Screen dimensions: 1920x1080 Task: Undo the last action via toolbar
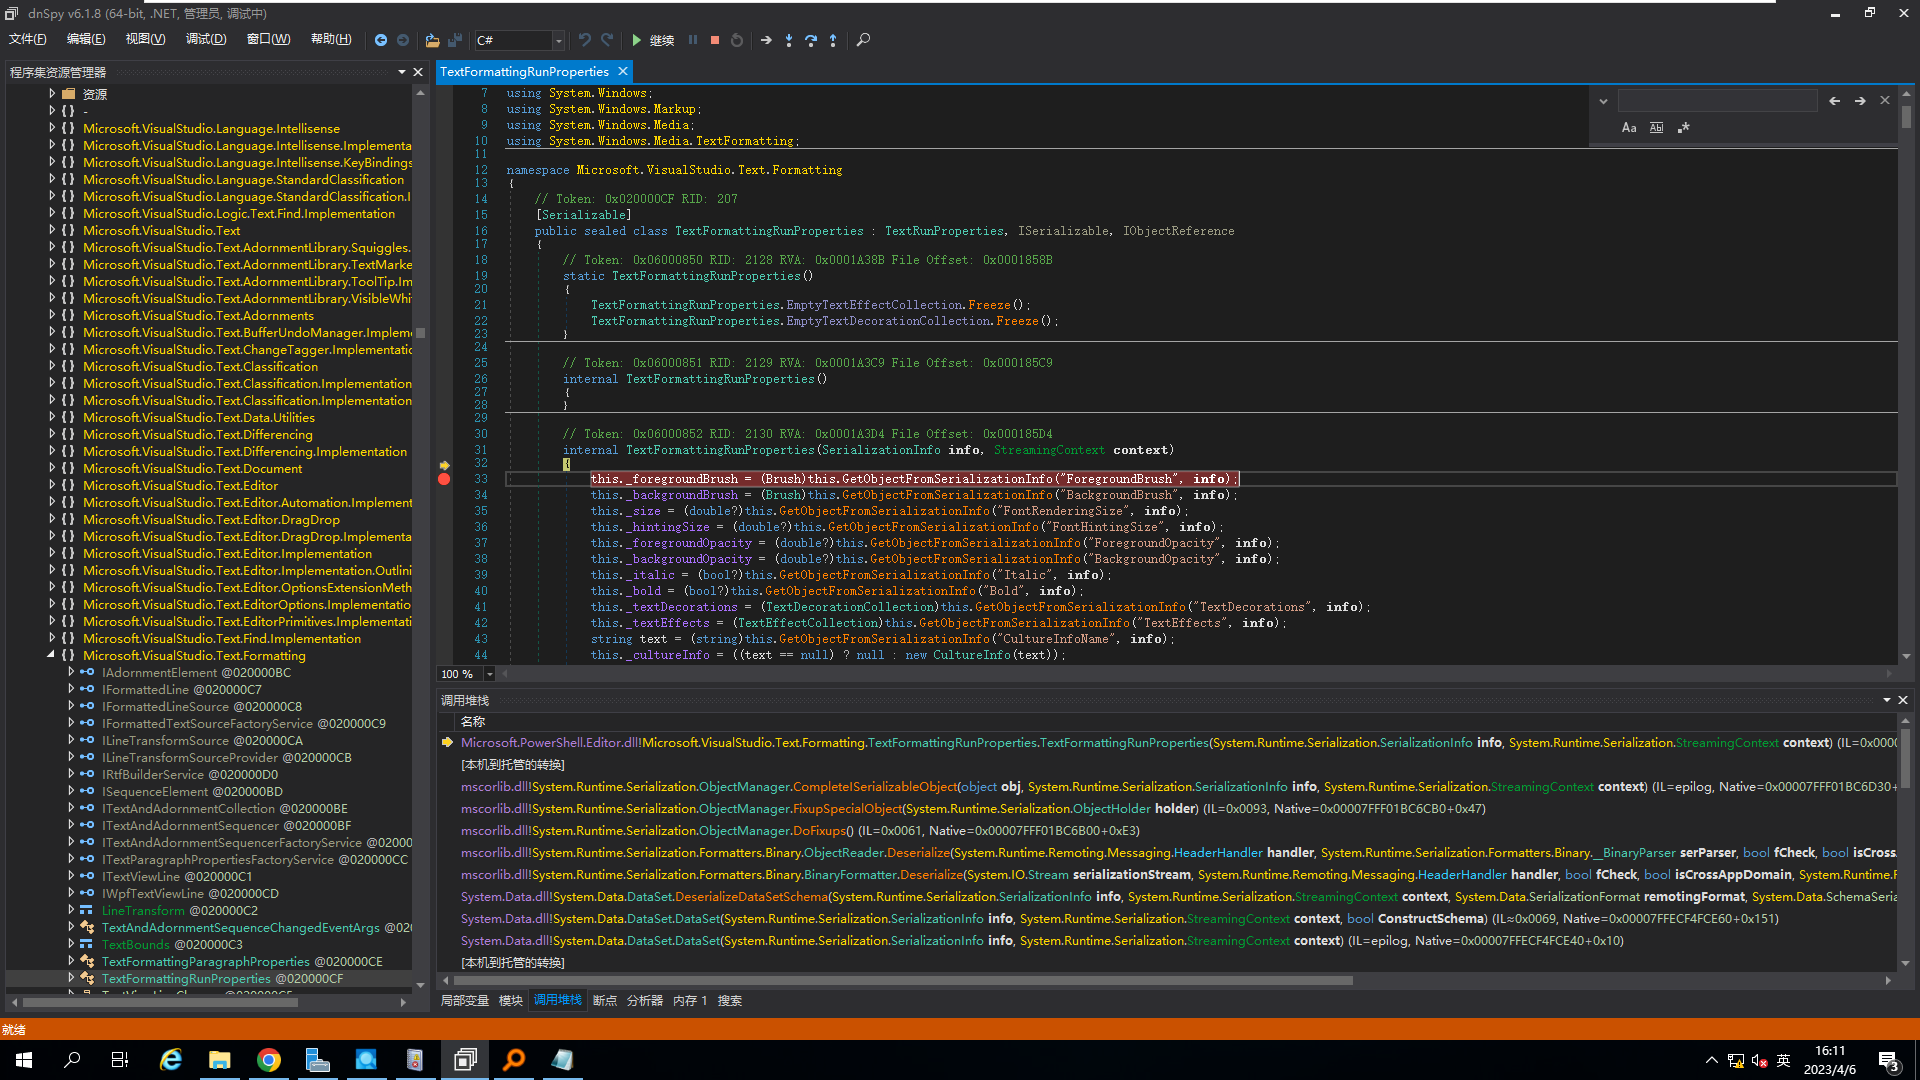pos(585,40)
